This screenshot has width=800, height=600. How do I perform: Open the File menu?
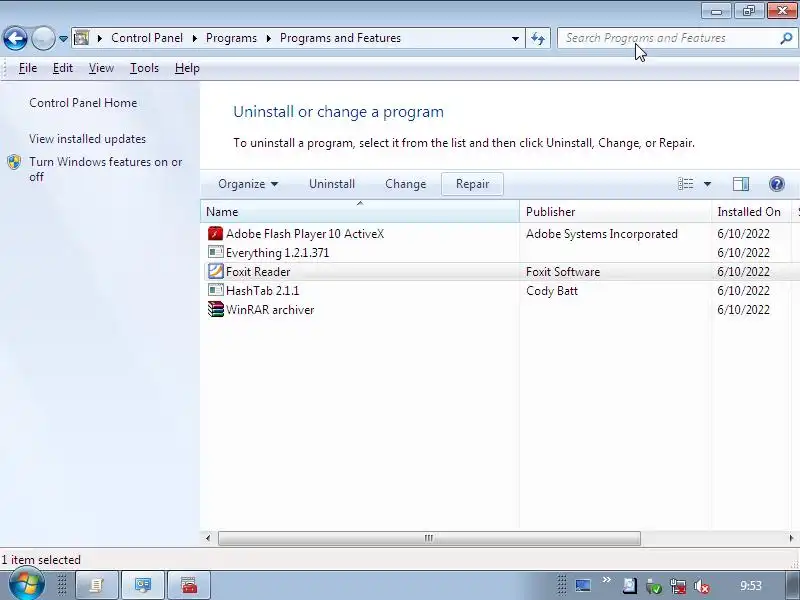click(28, 68)
